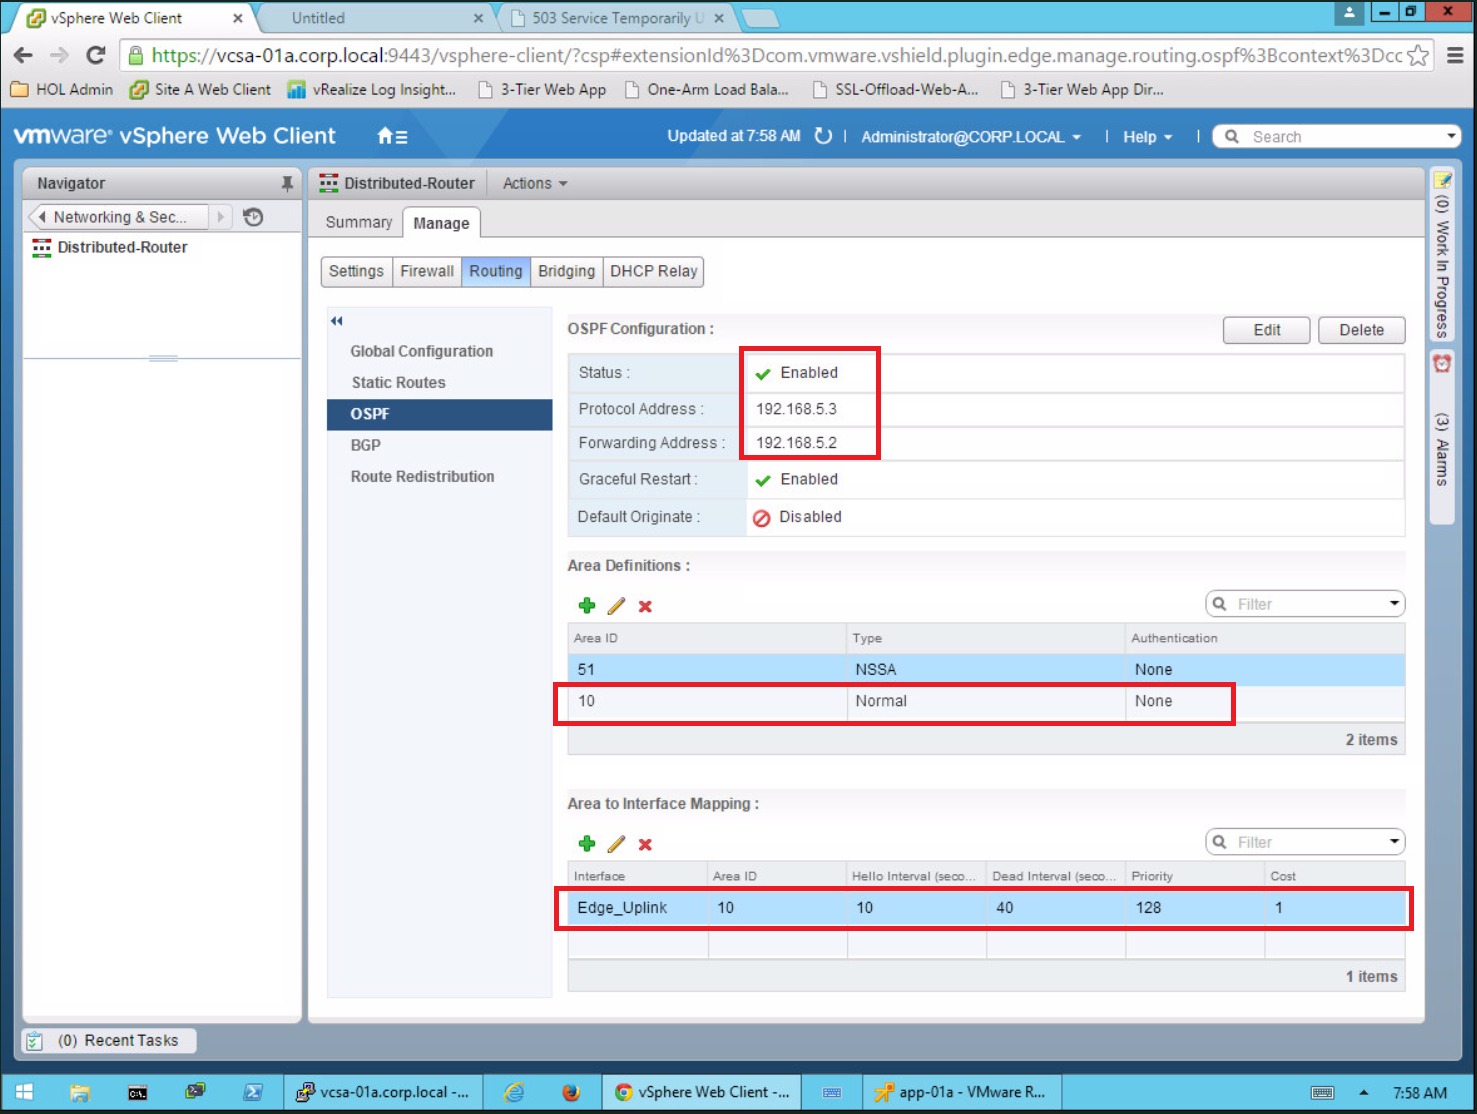Delete selected Area Definition red X
Screen dimensions: 1477x1114
[645, 606]
